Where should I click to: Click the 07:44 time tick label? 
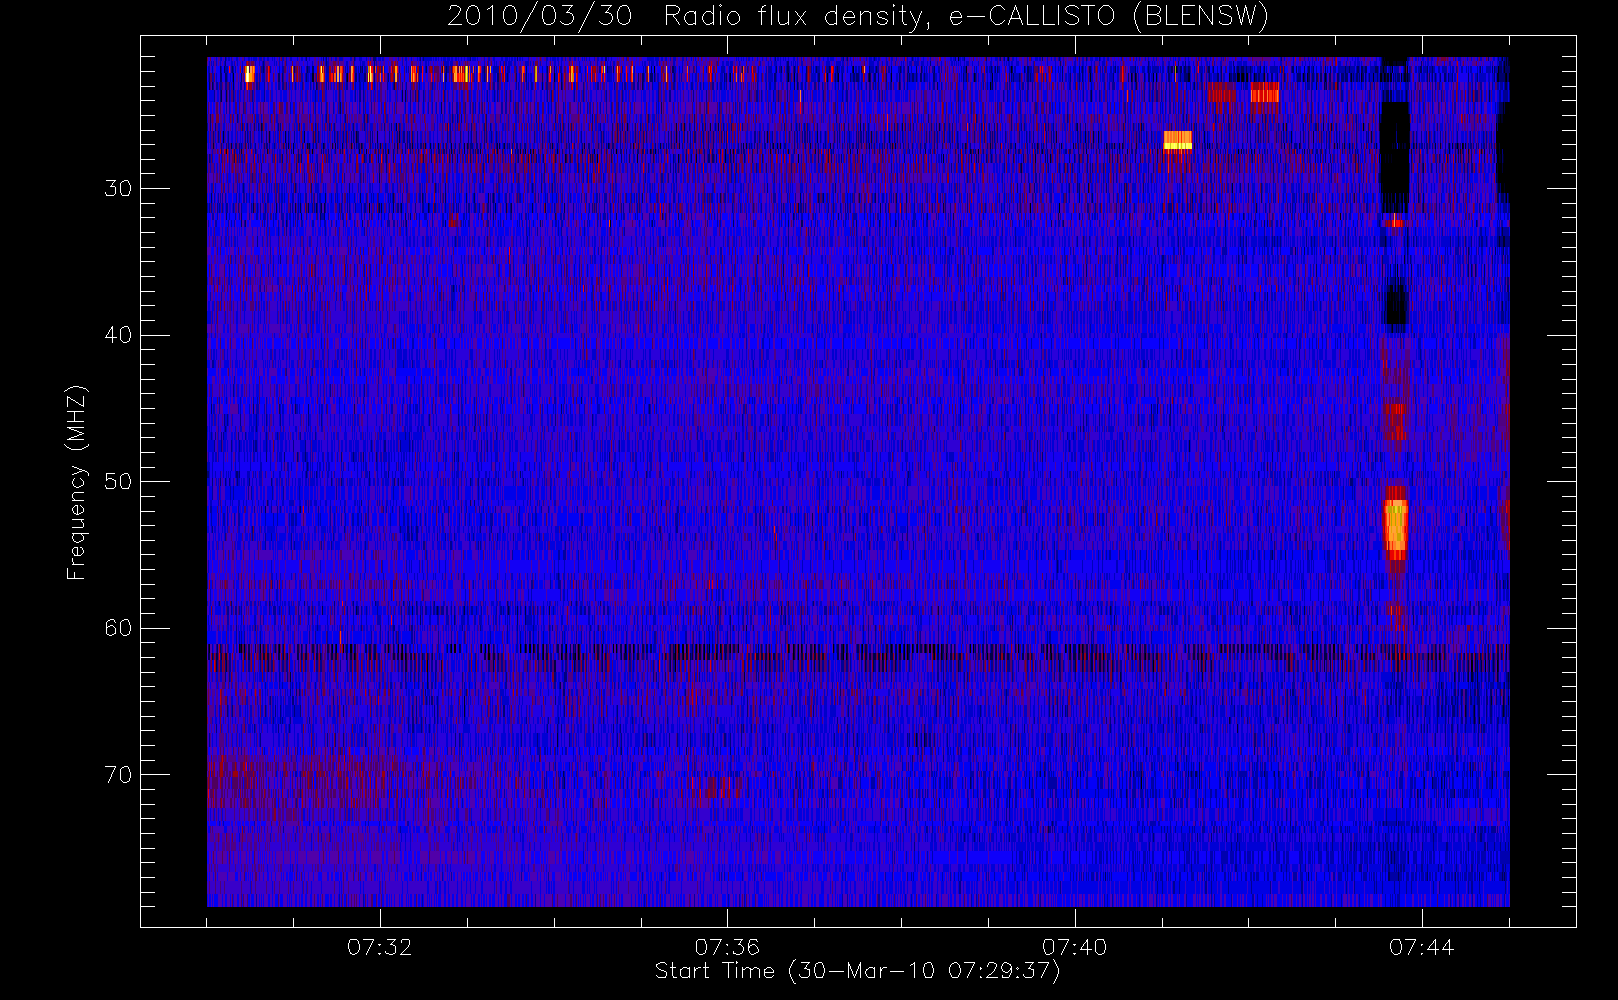1421,947
